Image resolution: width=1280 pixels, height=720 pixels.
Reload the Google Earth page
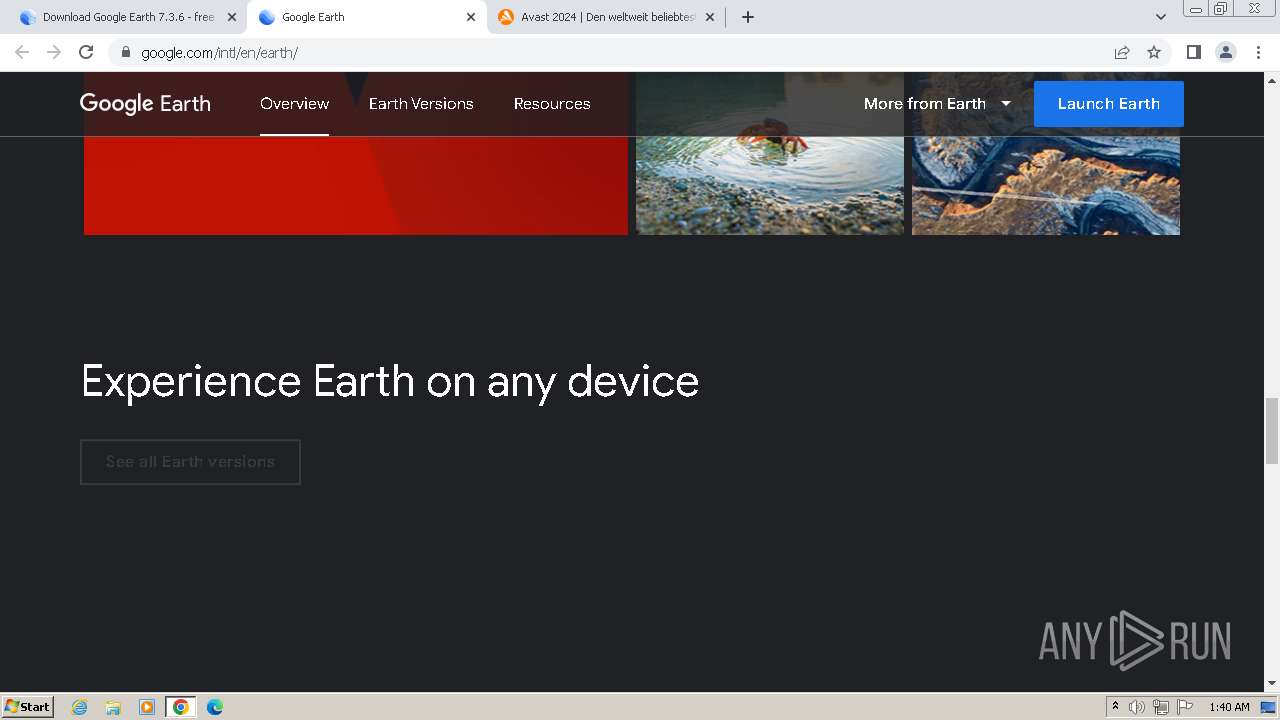(86, 52)
